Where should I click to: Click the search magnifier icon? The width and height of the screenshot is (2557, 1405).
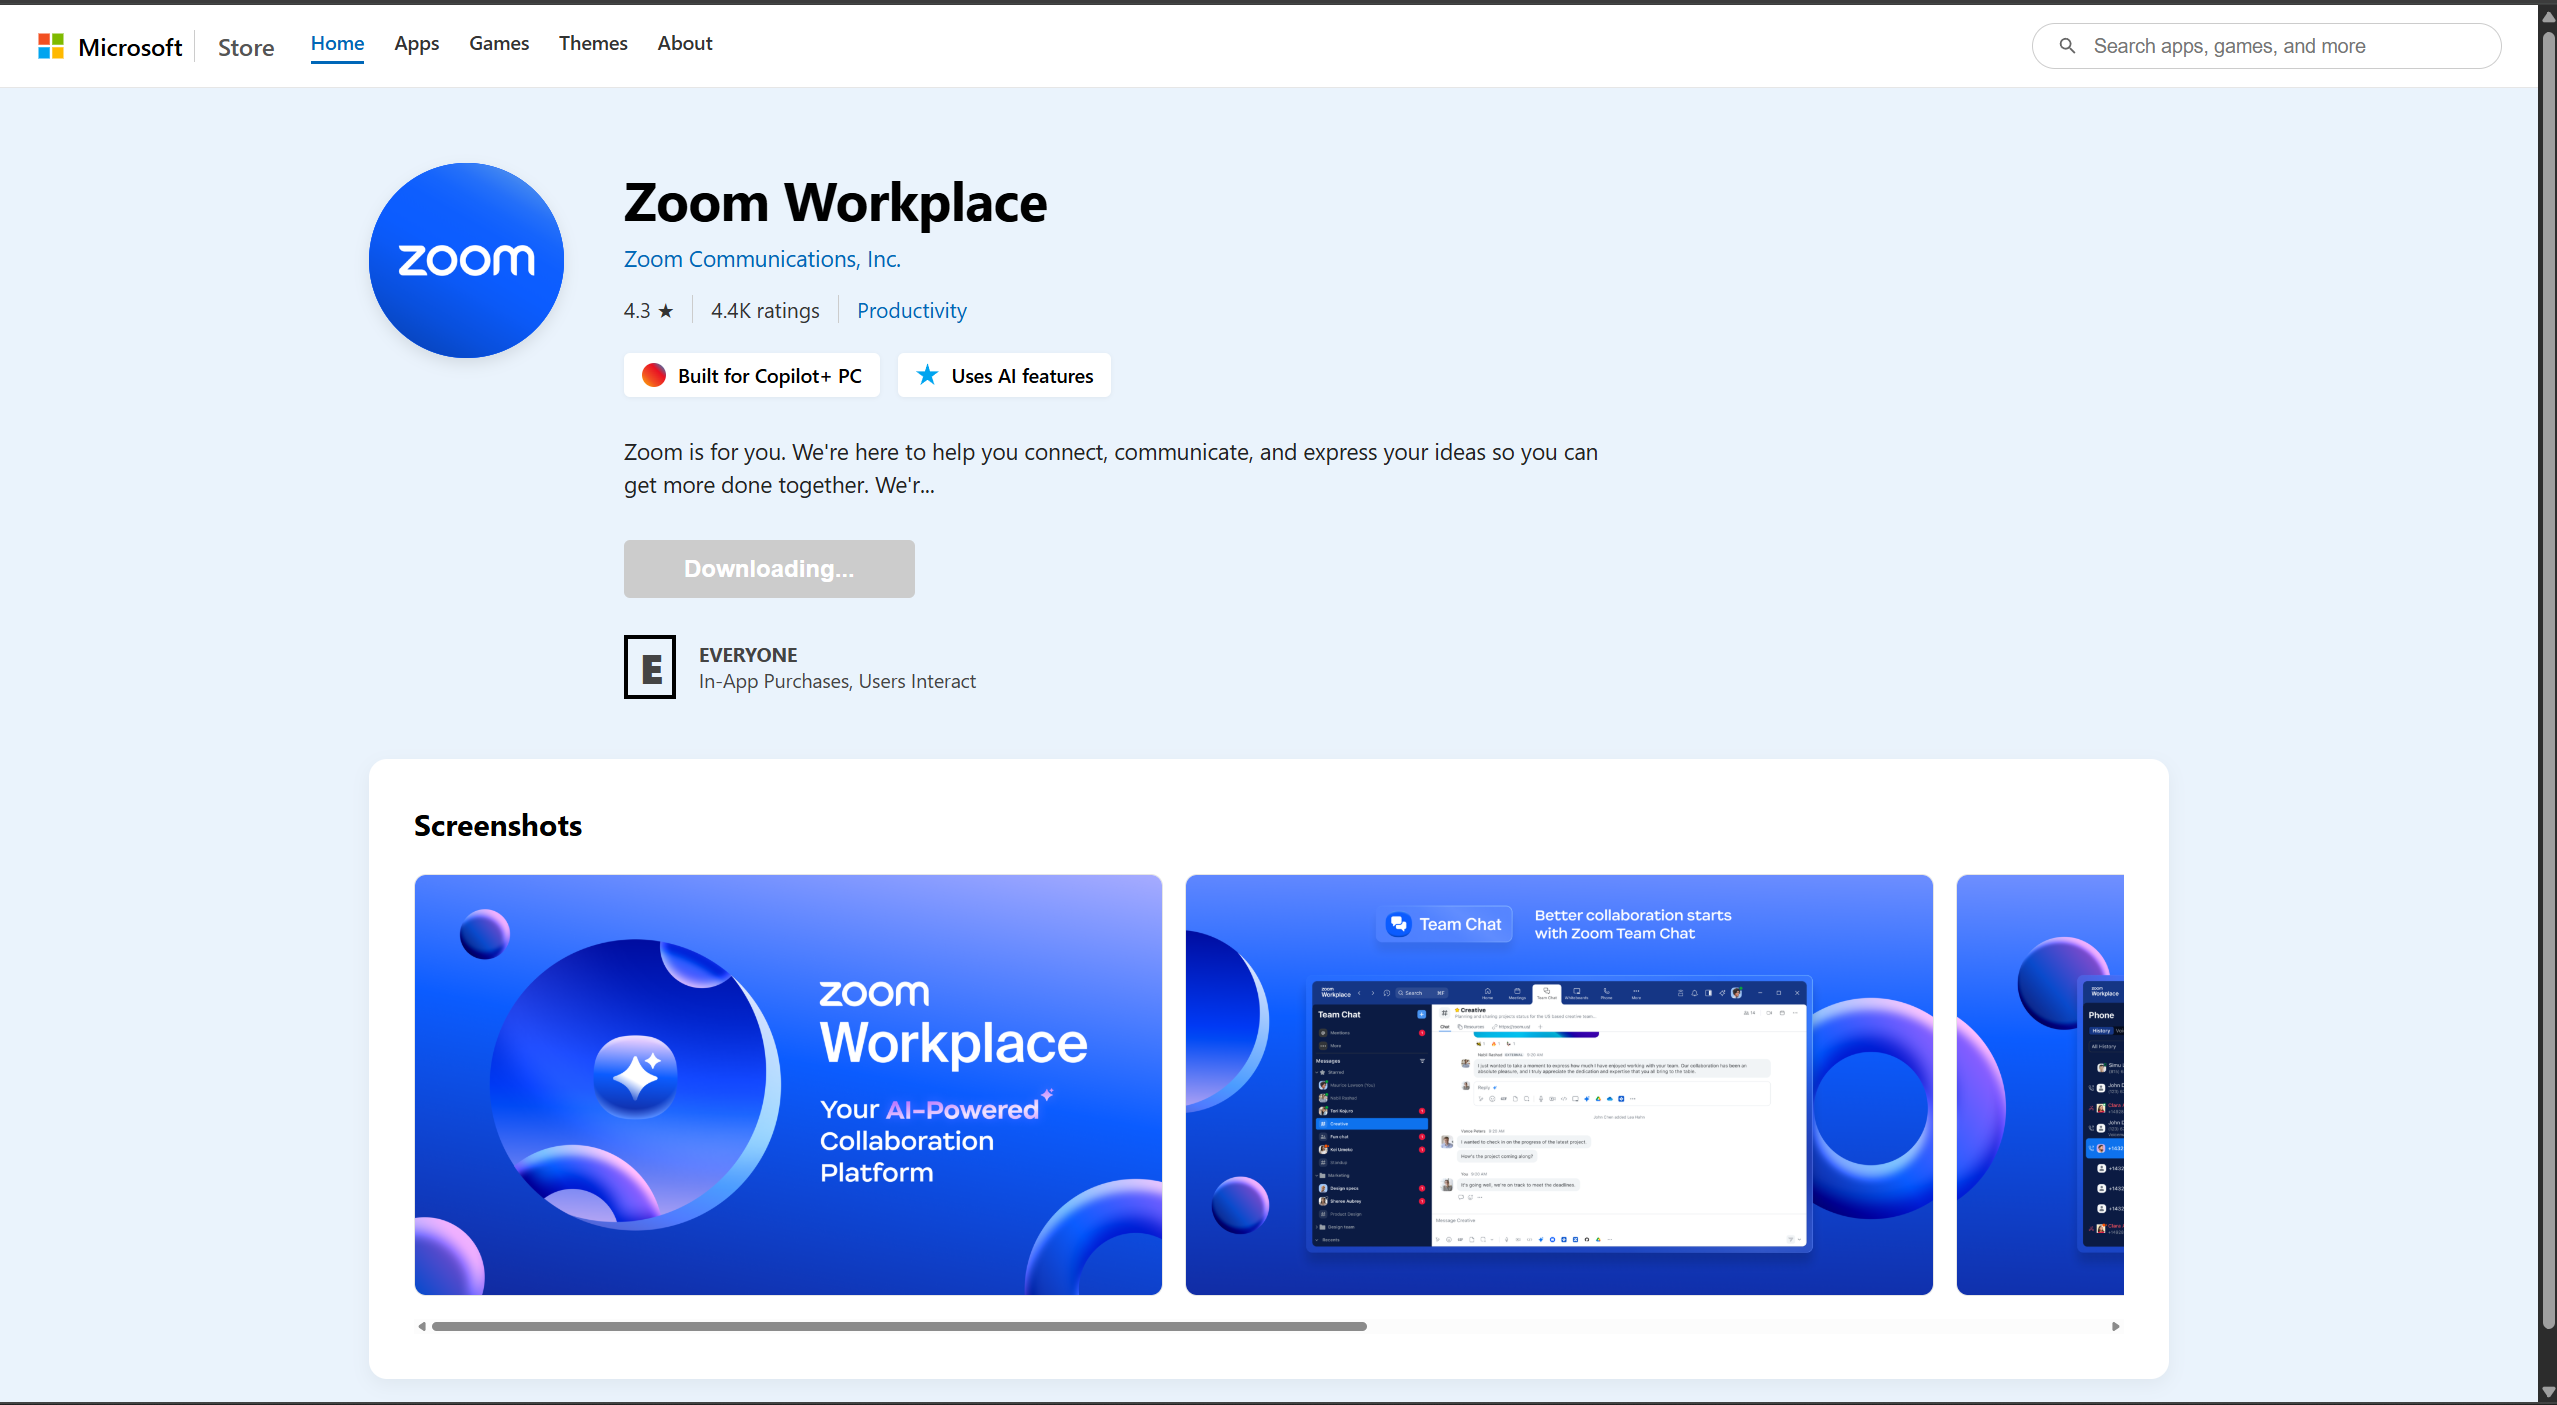pos(2067,46)
